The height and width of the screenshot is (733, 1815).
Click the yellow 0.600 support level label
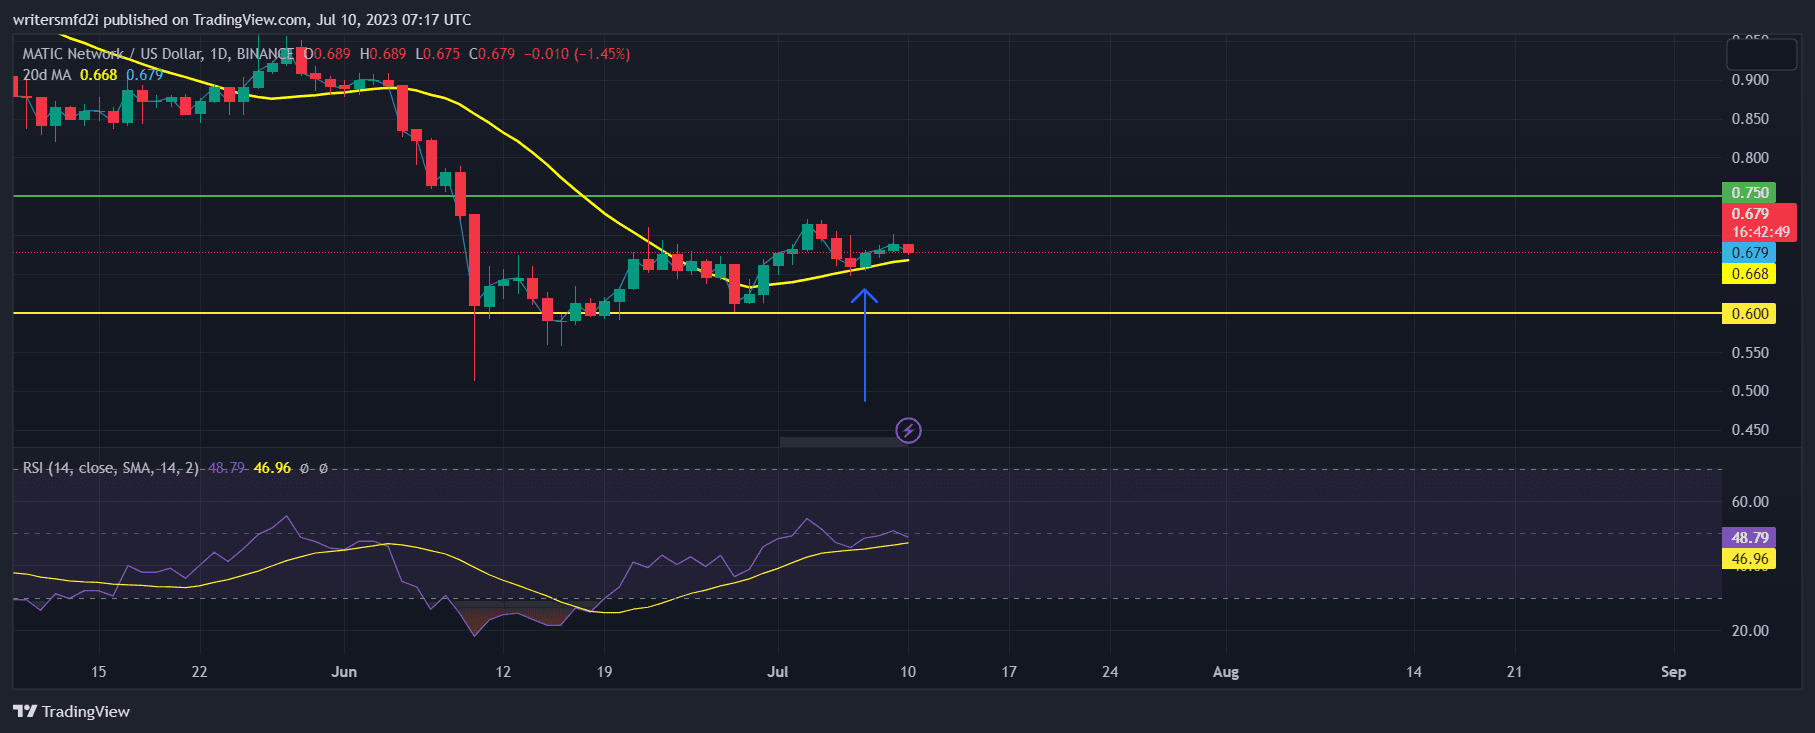1749,314
